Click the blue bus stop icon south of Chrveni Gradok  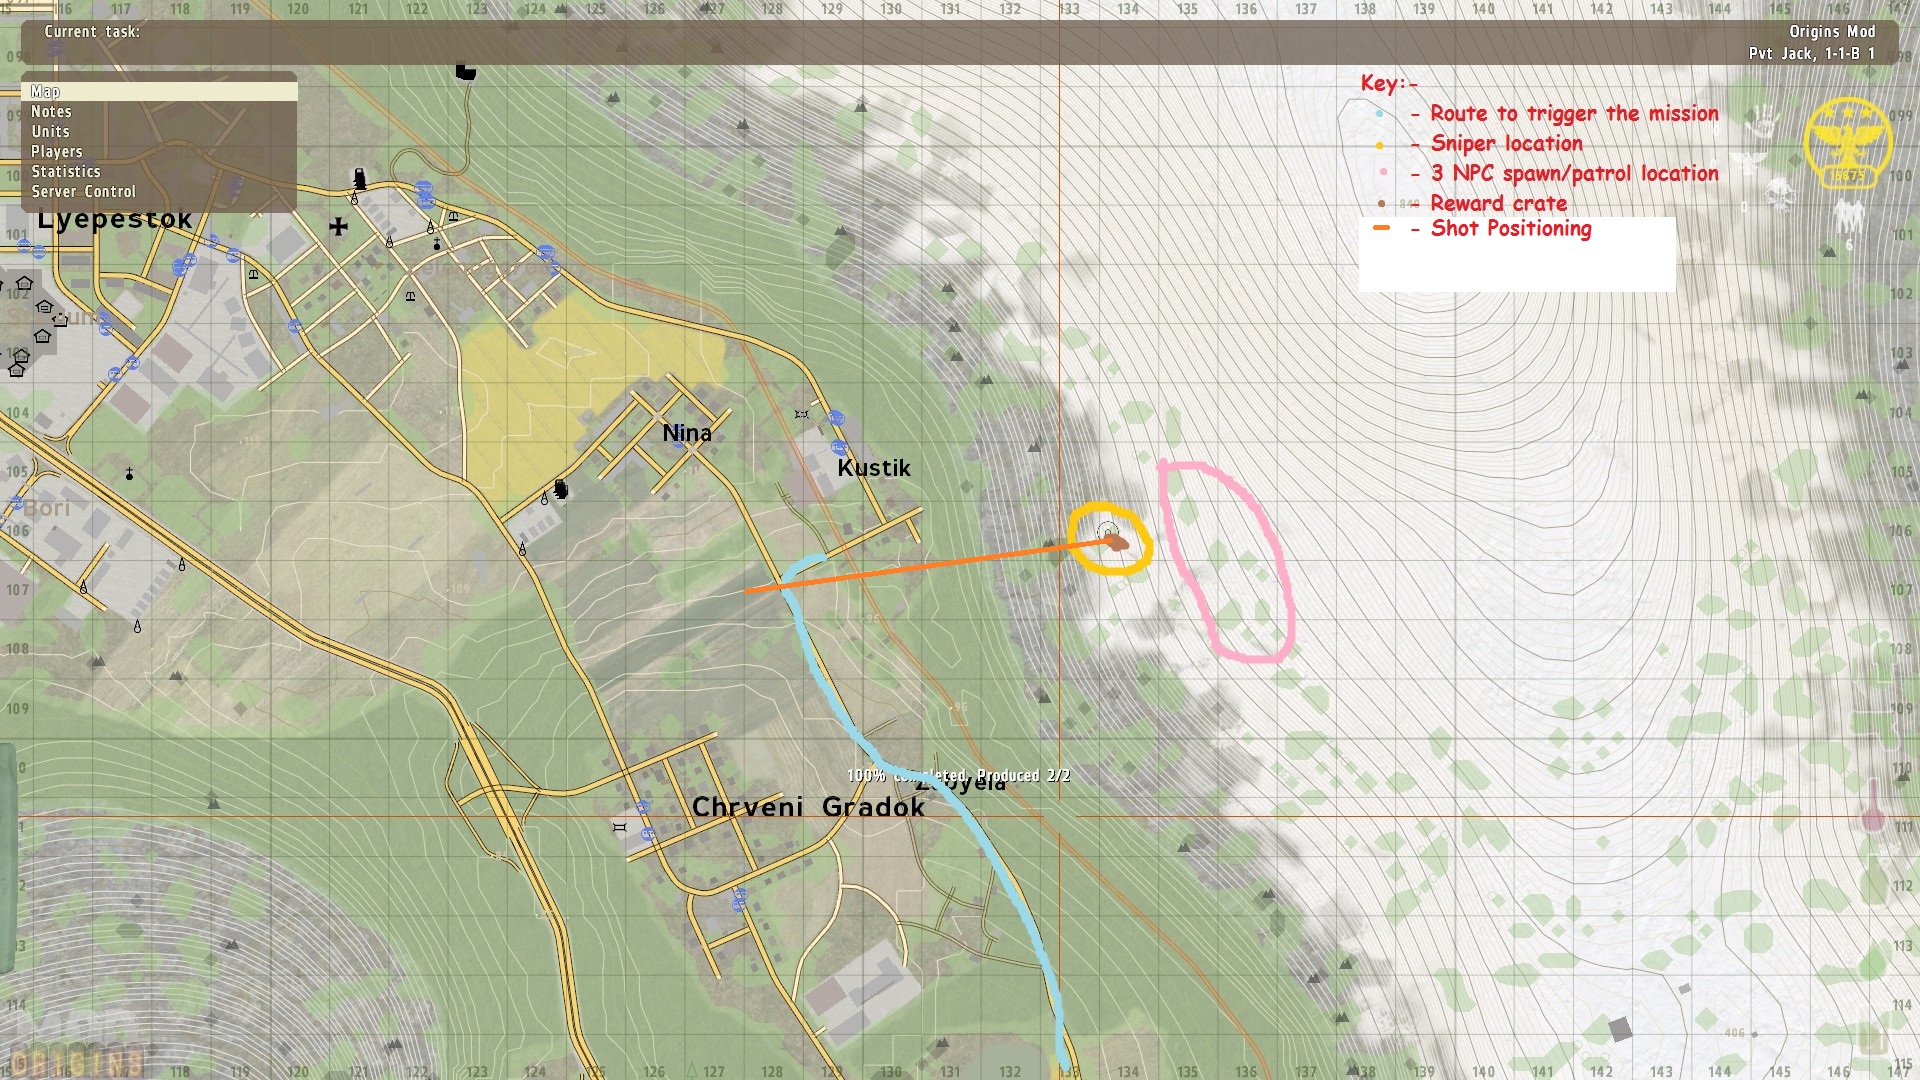click(x=739, y=903)
